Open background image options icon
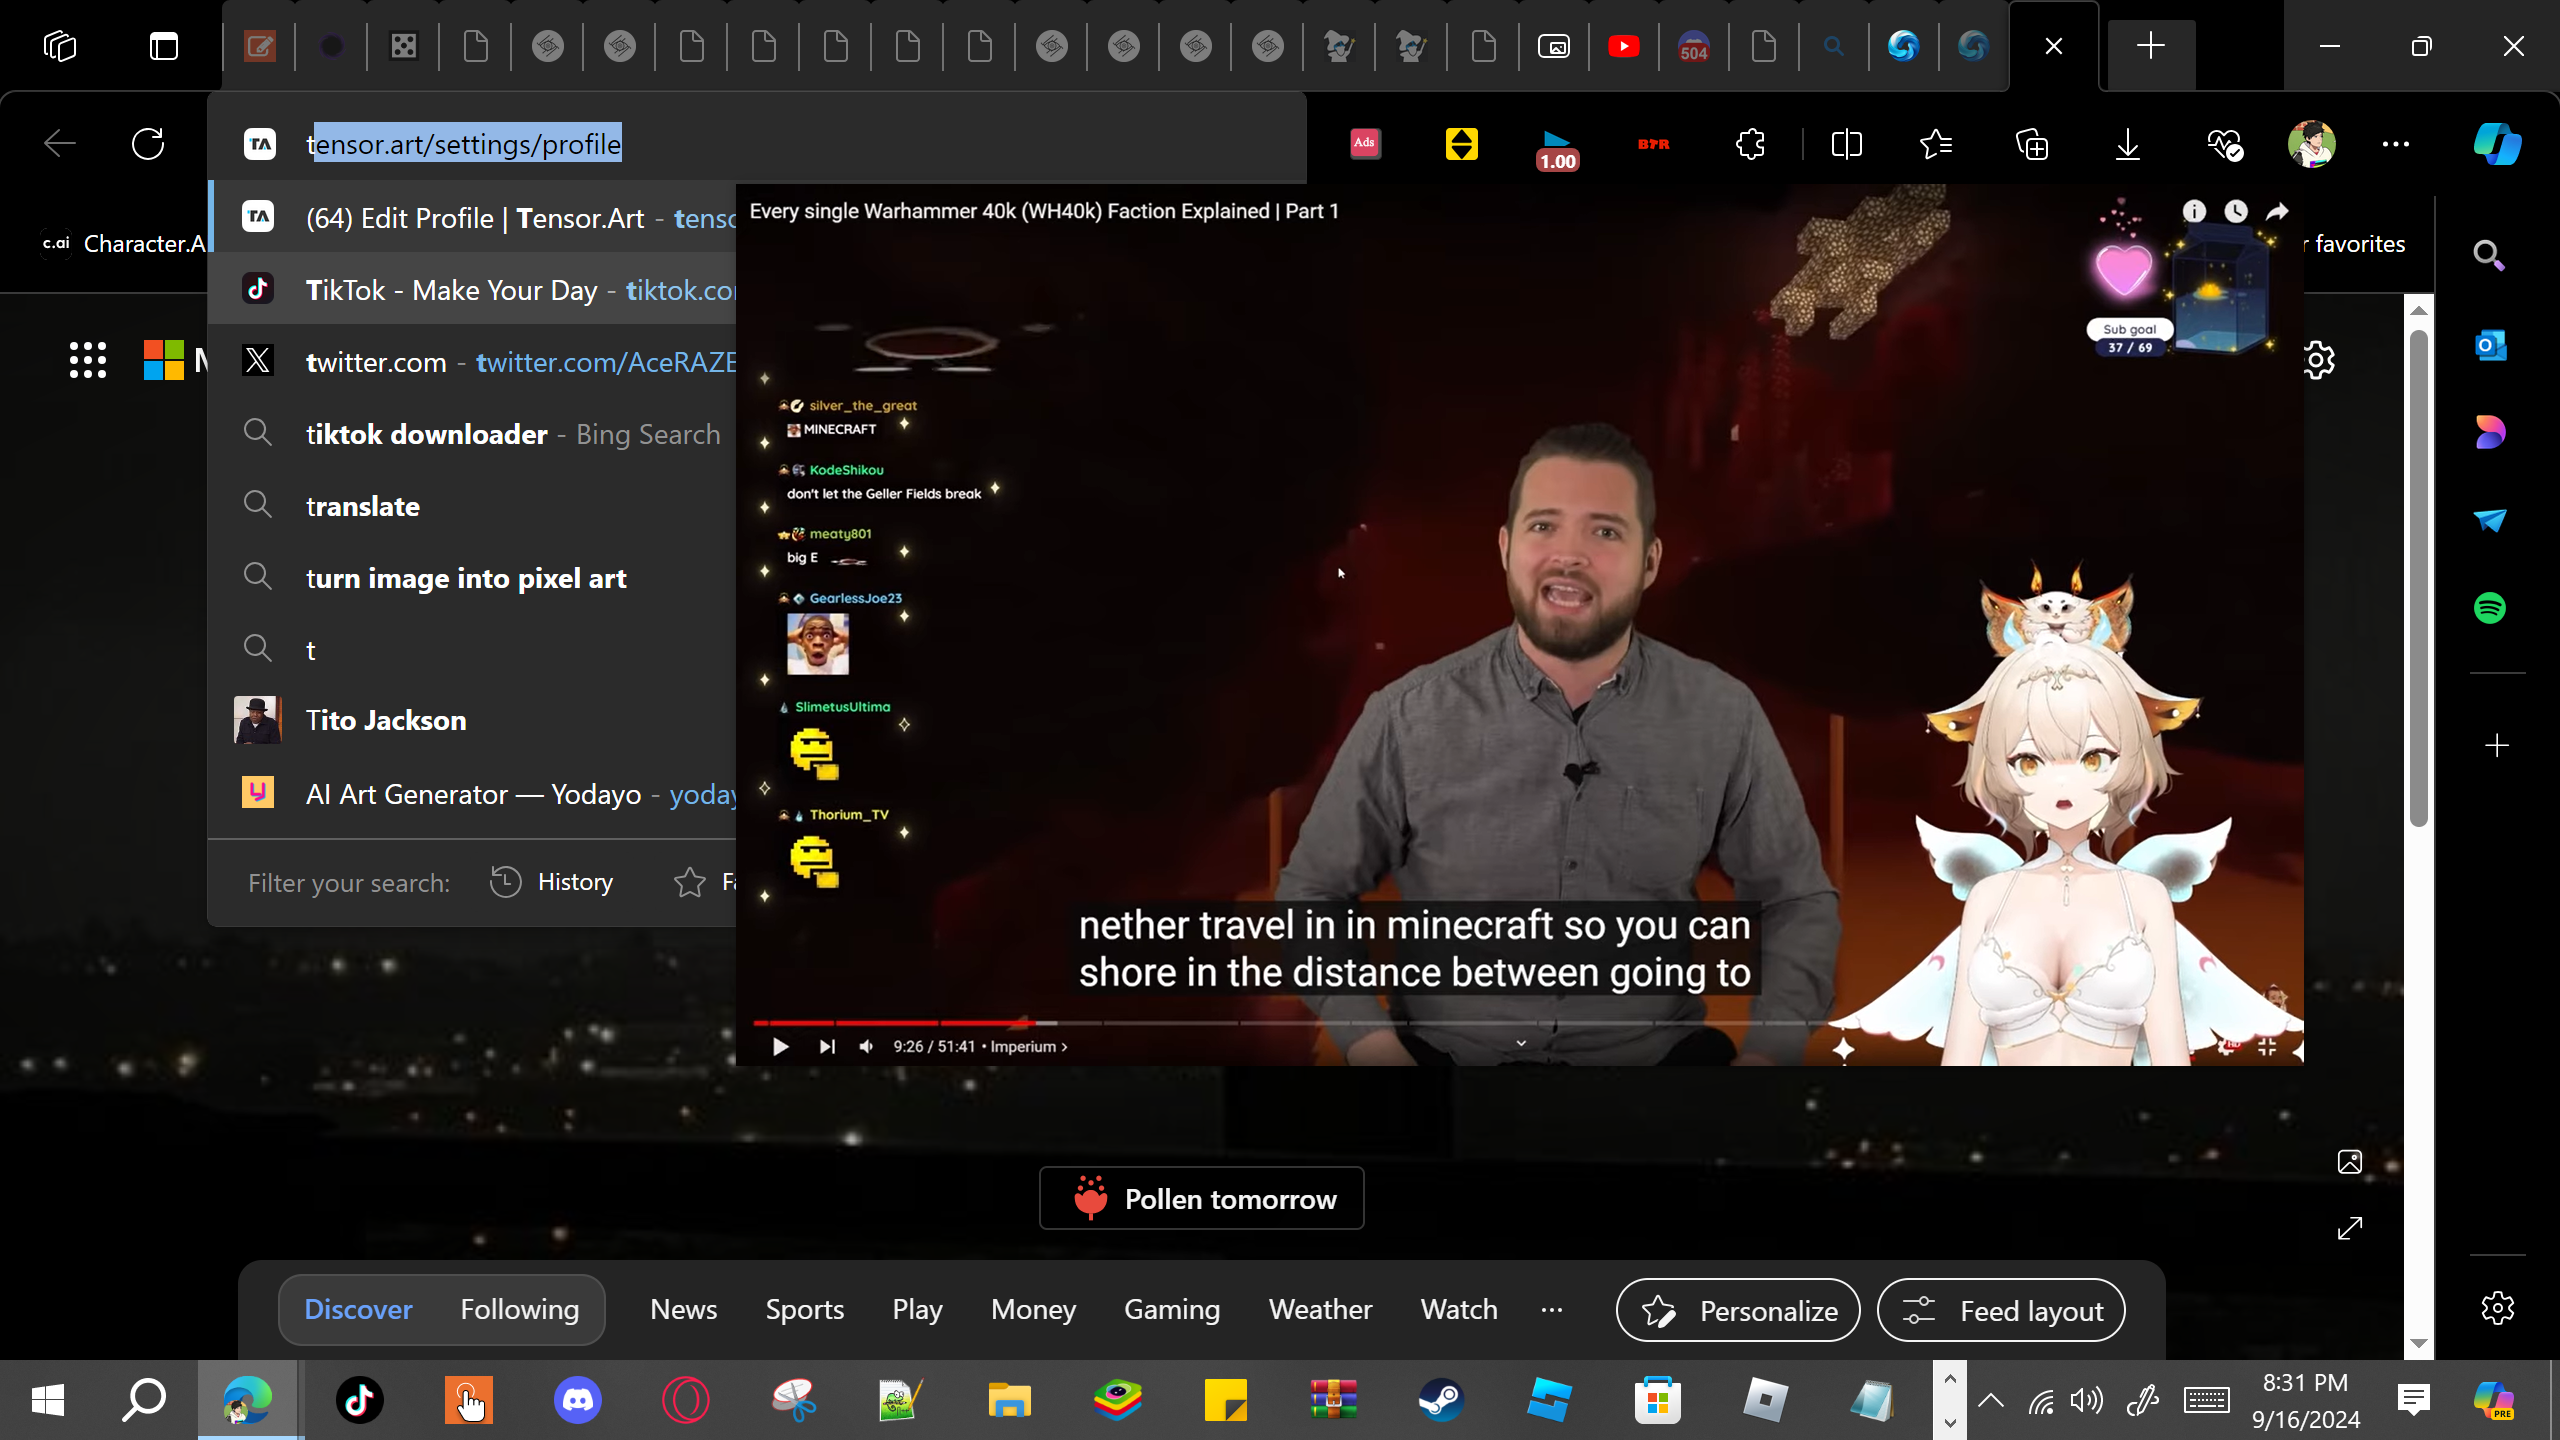Screen dimensions: 2560x1440 tap(2350, 1162)
